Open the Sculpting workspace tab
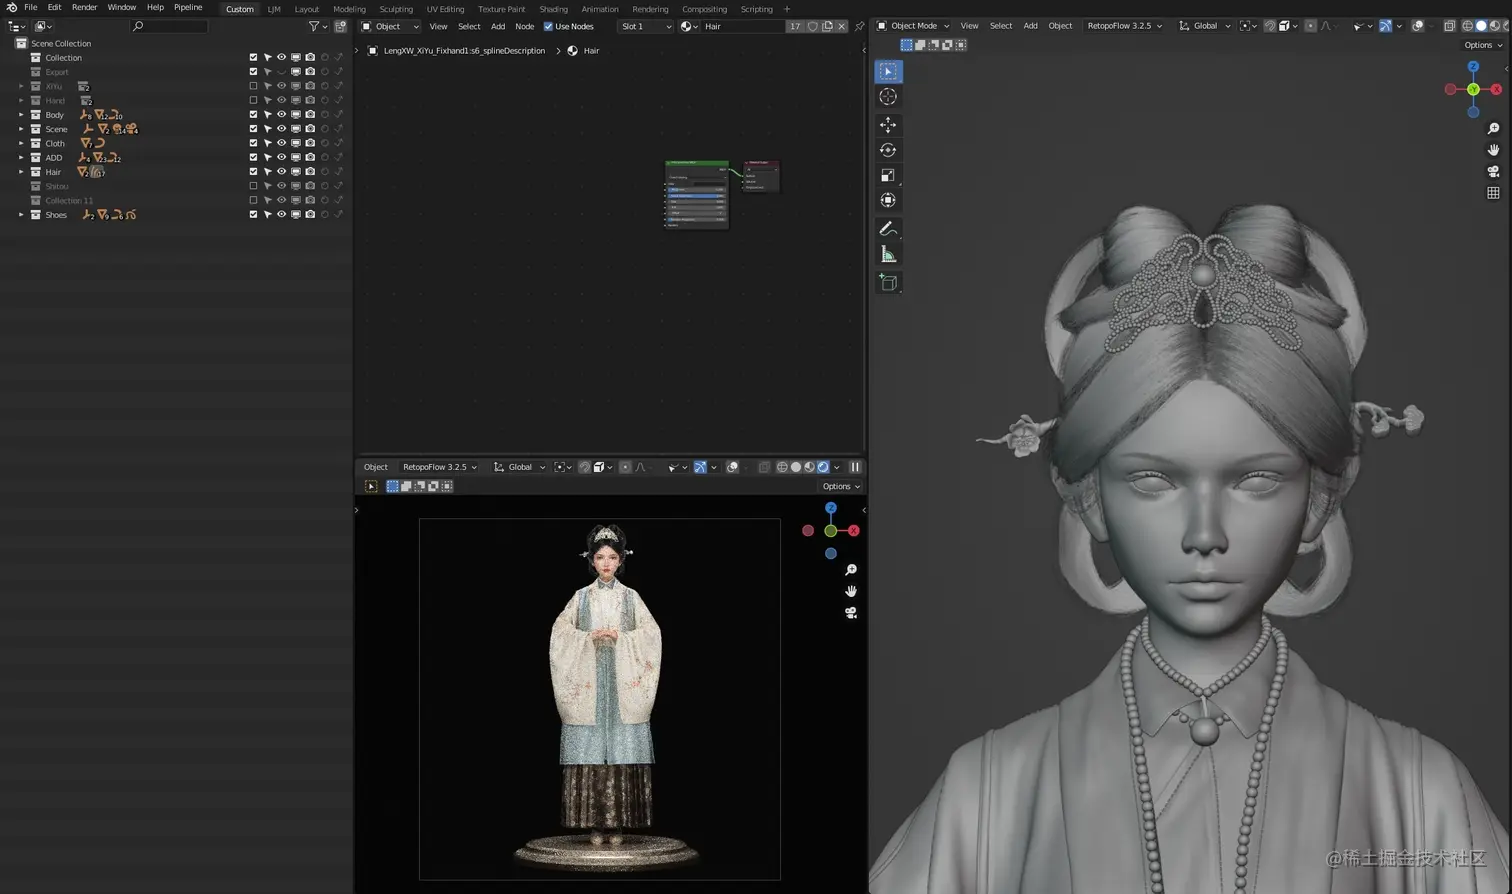The image size is (1512, 894). click(396, 9)
